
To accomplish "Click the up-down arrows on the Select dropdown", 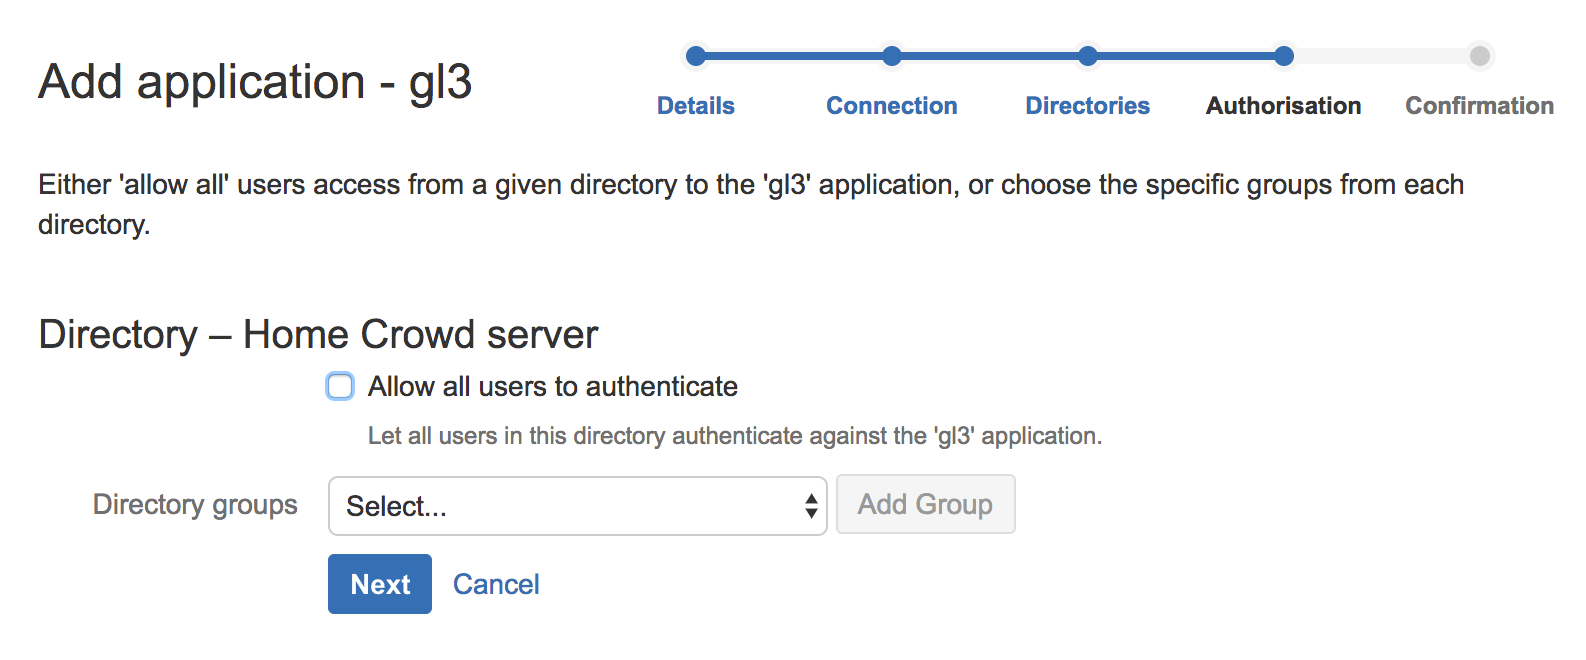I will coord(811,506).
